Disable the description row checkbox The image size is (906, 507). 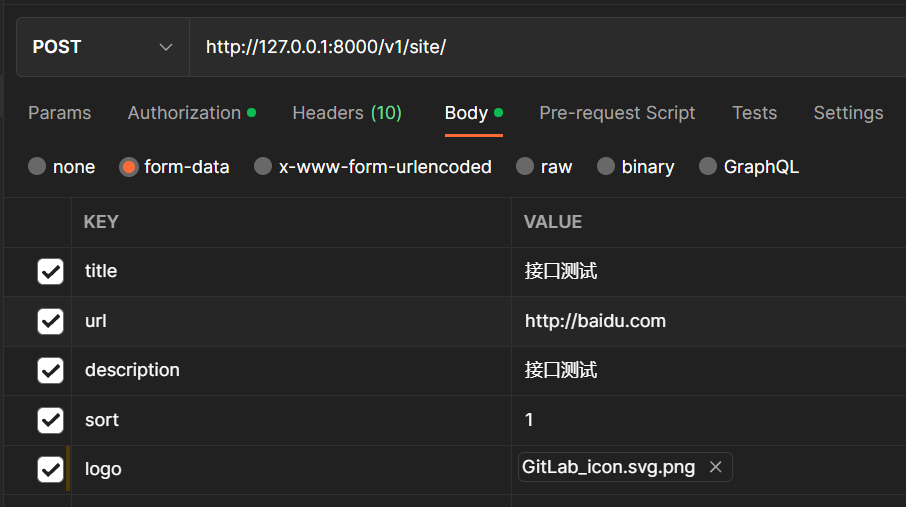[x=50, y=371]
